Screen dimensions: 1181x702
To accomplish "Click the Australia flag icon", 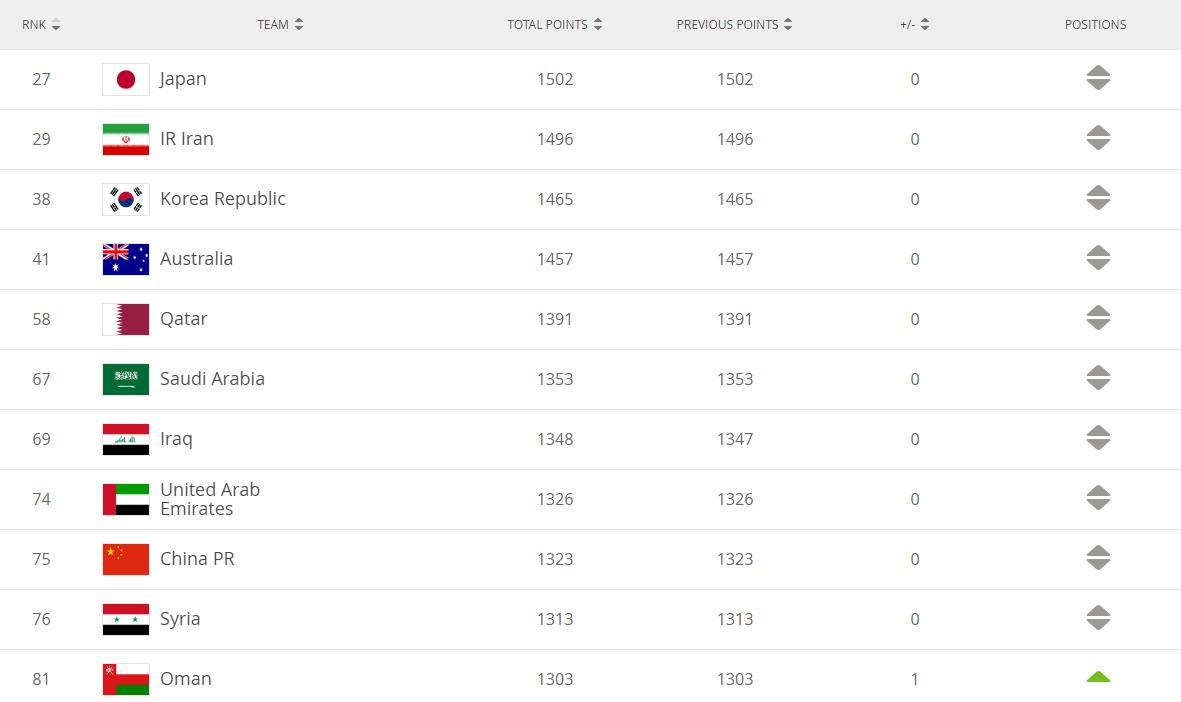I will tap(126, 259).
